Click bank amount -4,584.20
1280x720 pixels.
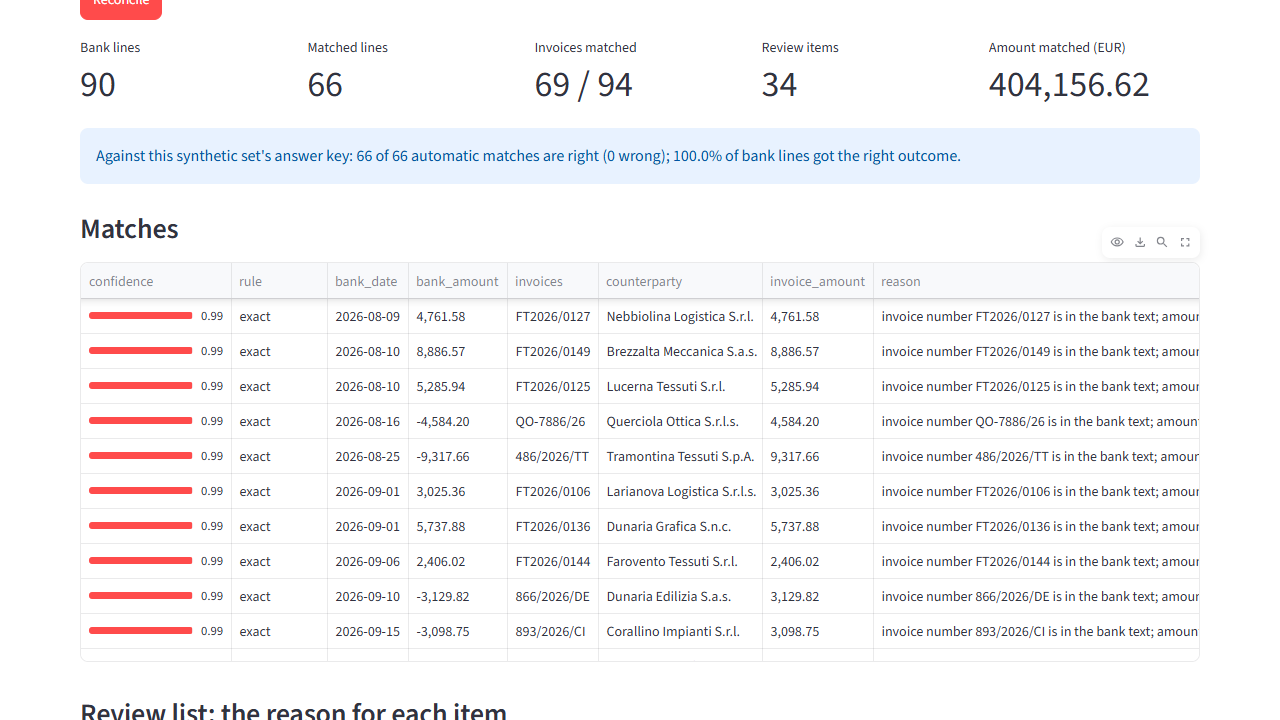(x=457, y=421)
